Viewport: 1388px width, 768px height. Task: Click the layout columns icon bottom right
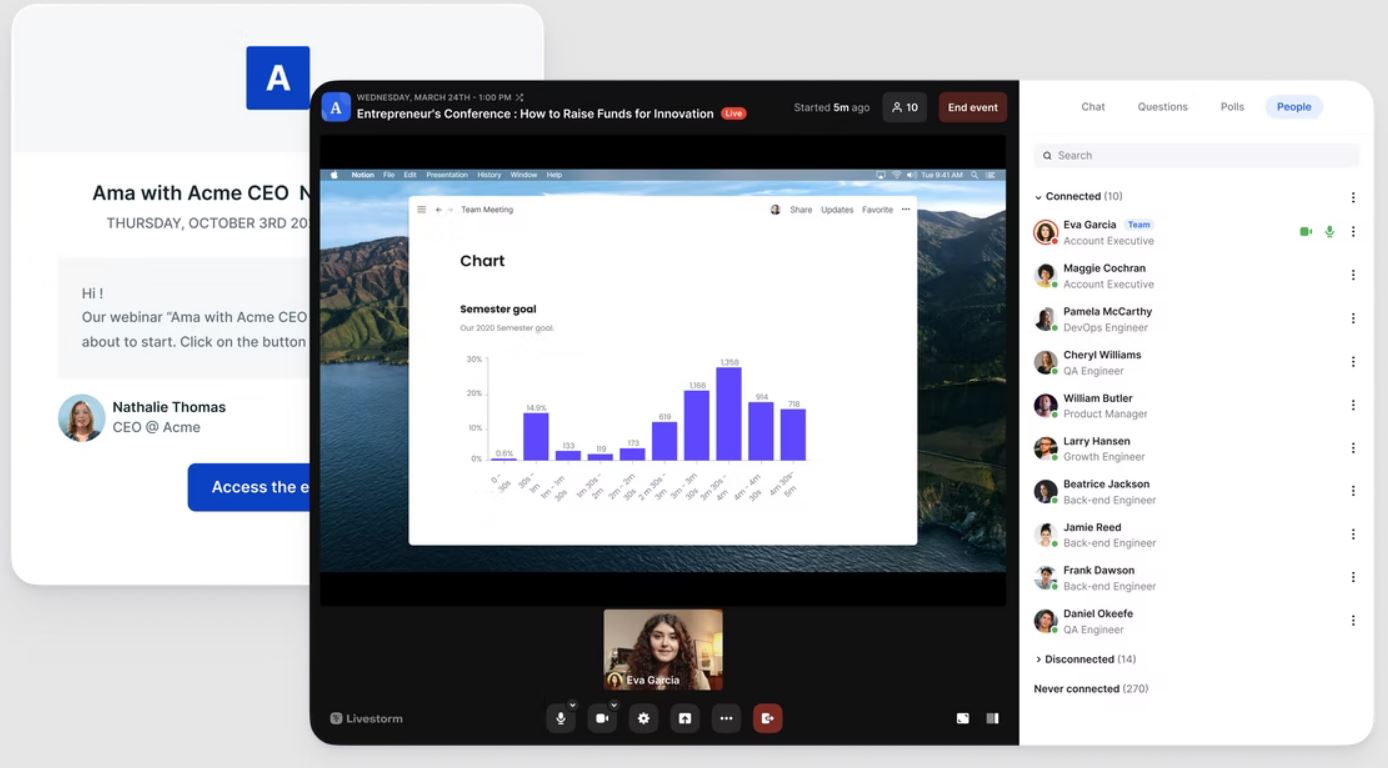pyautogui.click(x=992, y=717)
